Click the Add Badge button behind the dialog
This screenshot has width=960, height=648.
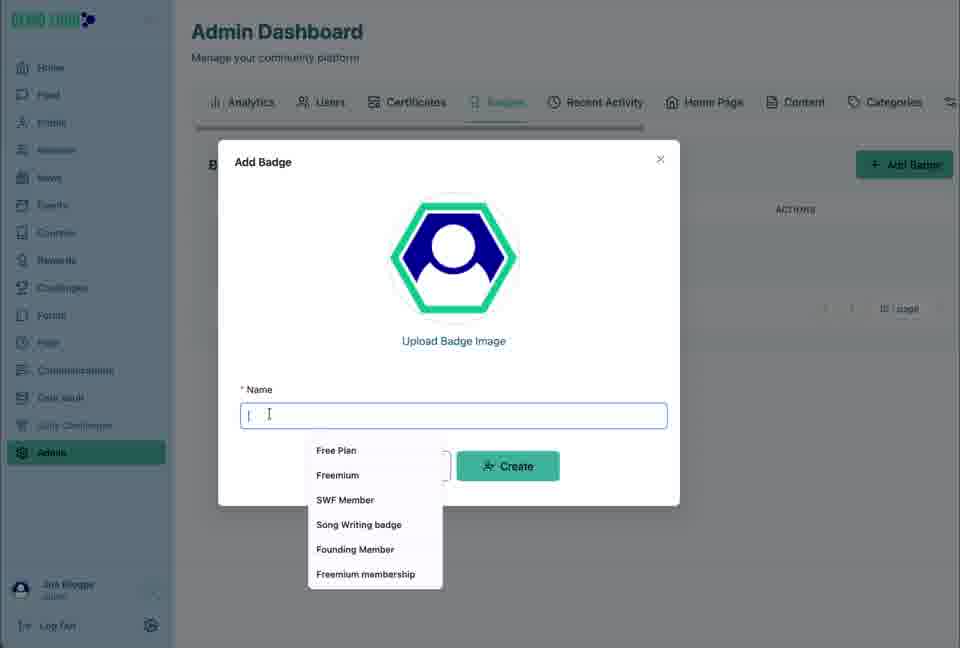click(x=904, y=165)
